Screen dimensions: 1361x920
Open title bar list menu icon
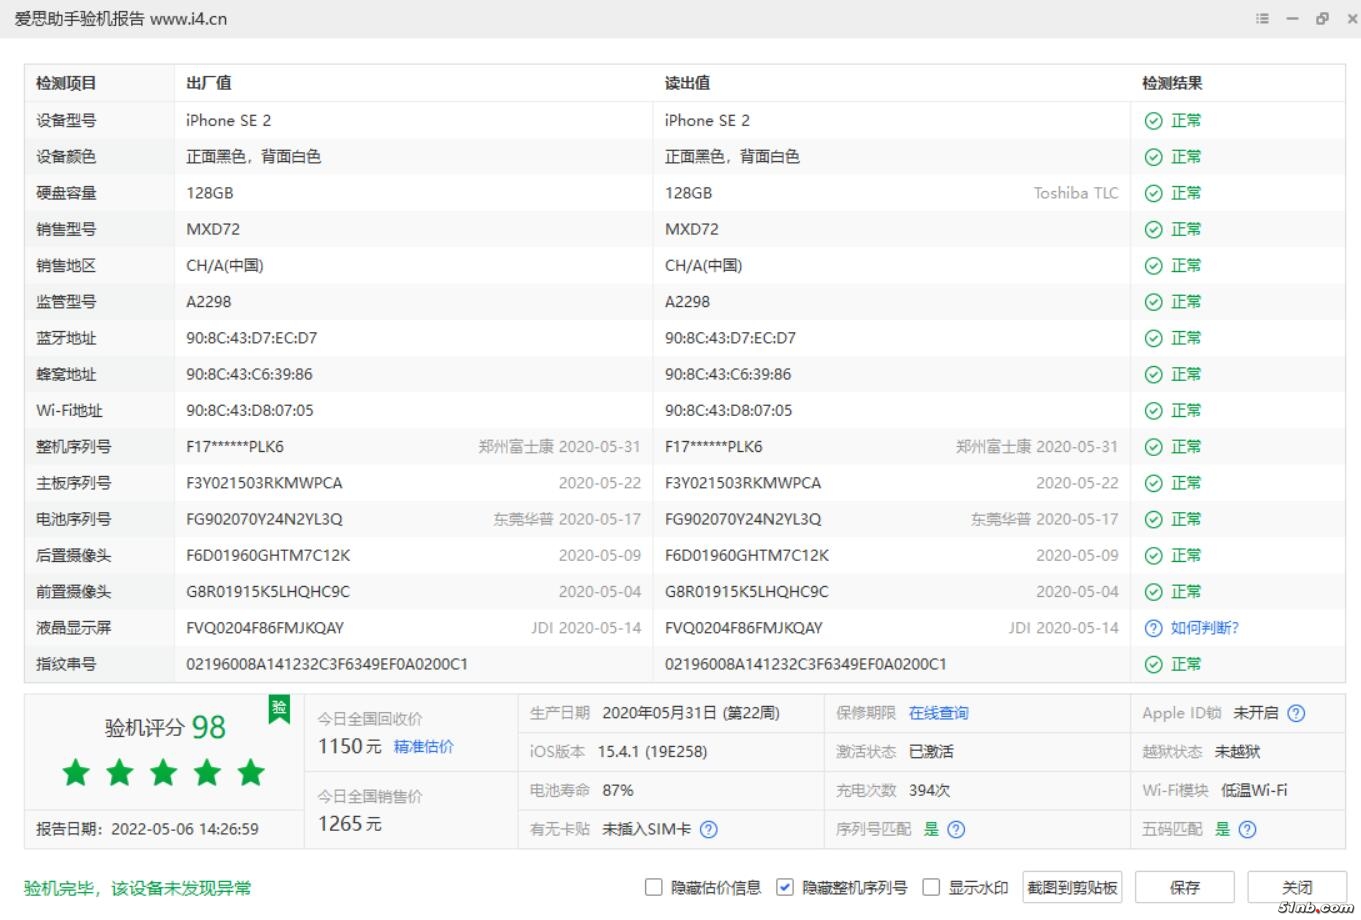click(x=1262, y=19)
